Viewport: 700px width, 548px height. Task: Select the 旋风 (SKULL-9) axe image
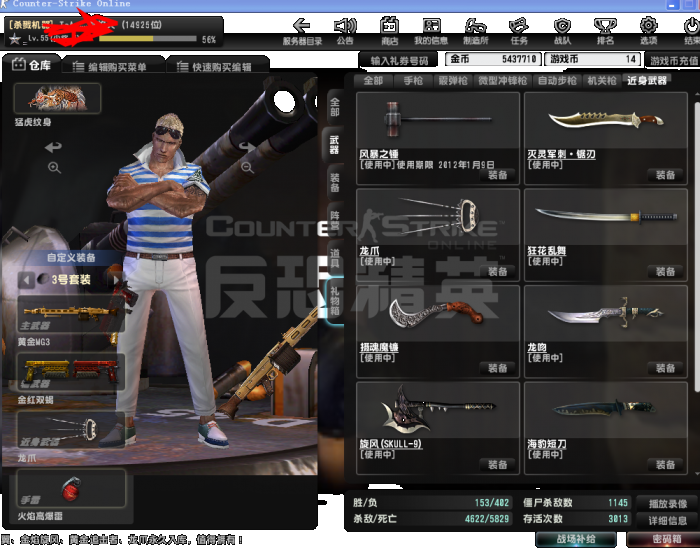(438, 410)
